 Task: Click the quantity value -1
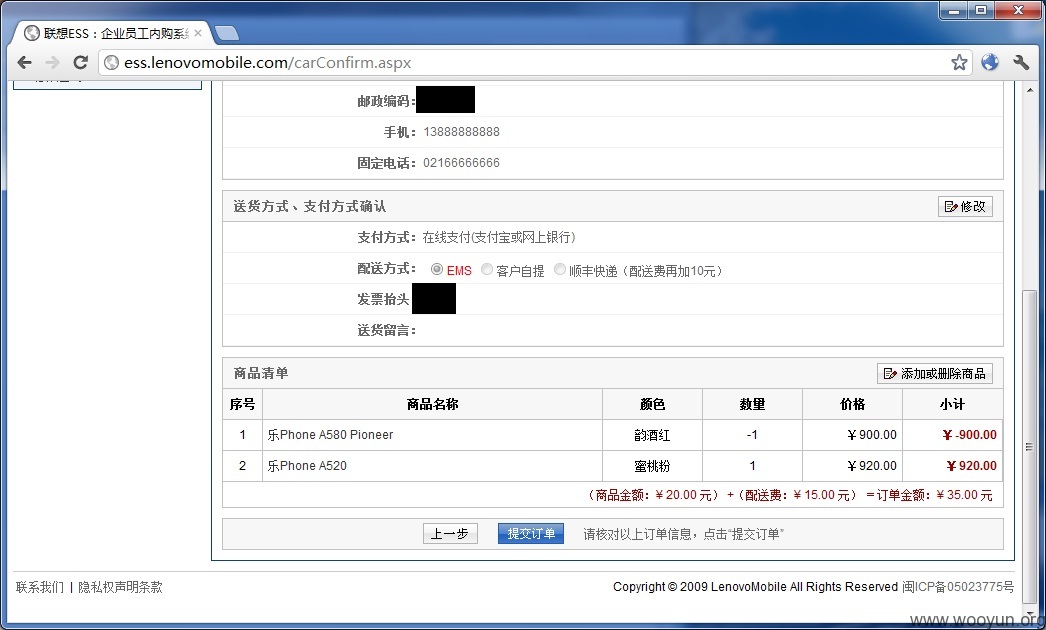click(752, 435)
